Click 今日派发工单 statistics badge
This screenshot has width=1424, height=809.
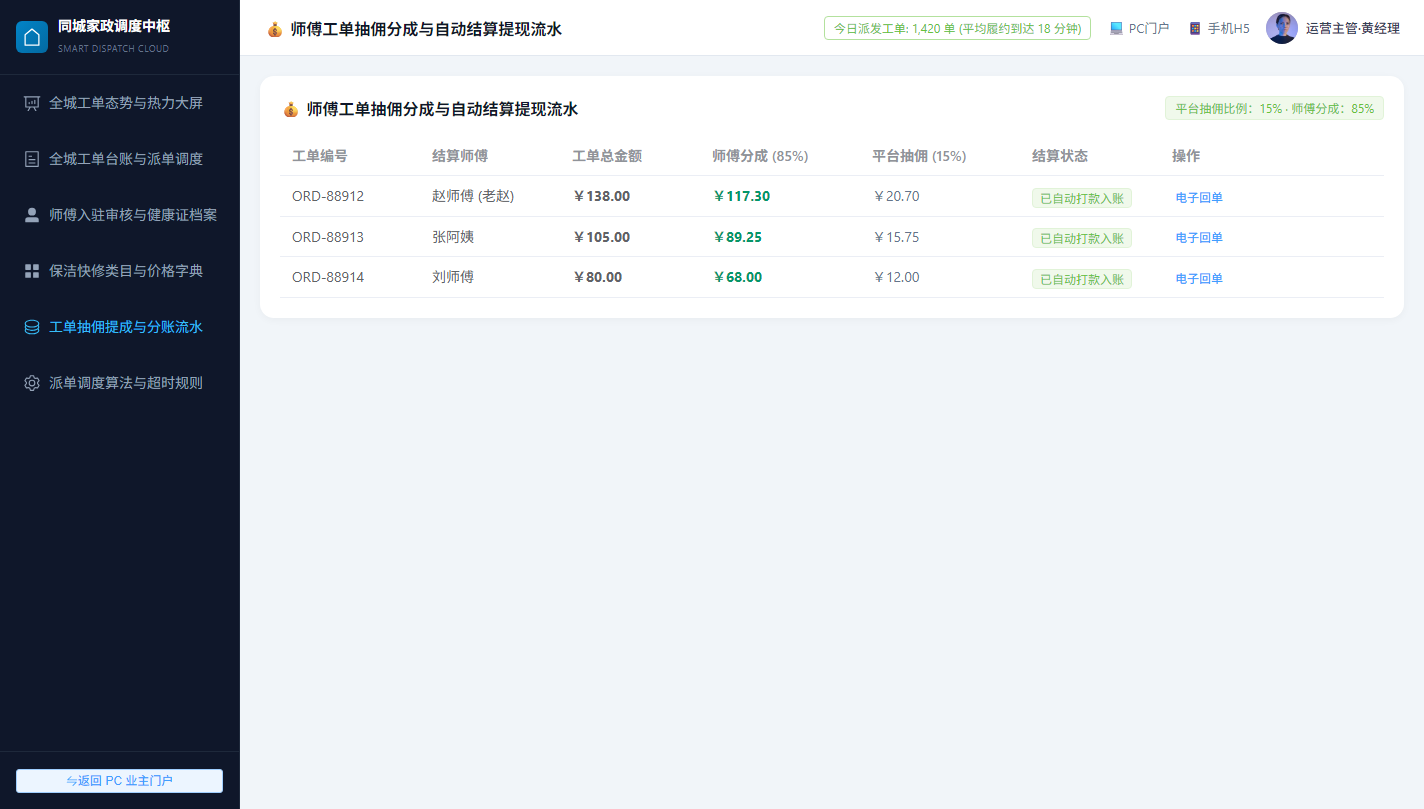[x=957, y=28]
